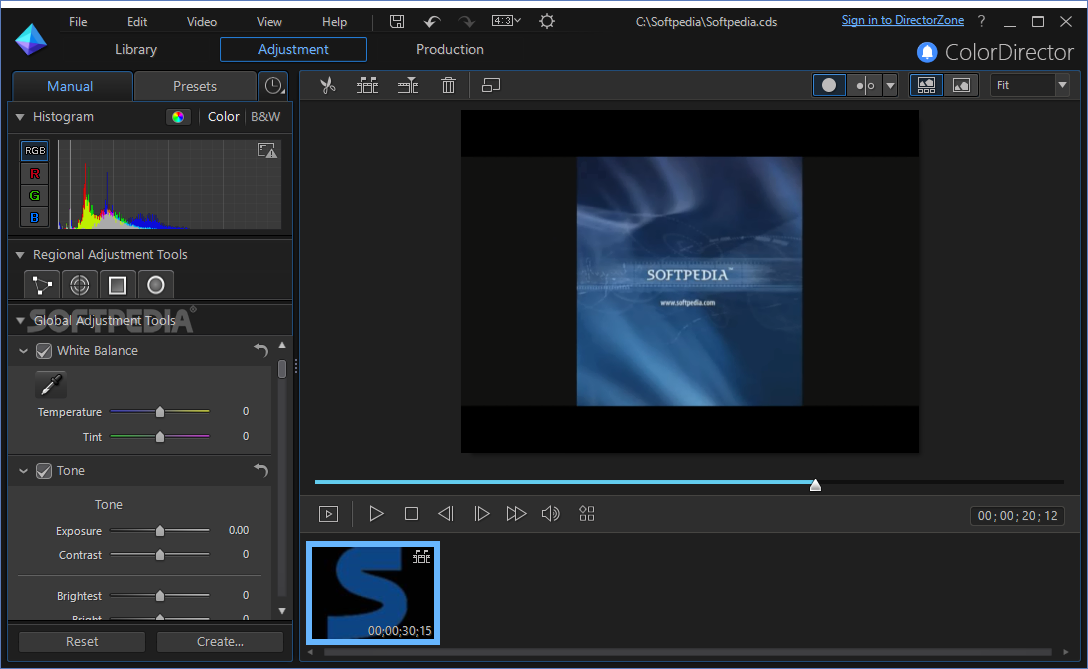
Task: Switch to the Production tab
Action: (450, 49)
